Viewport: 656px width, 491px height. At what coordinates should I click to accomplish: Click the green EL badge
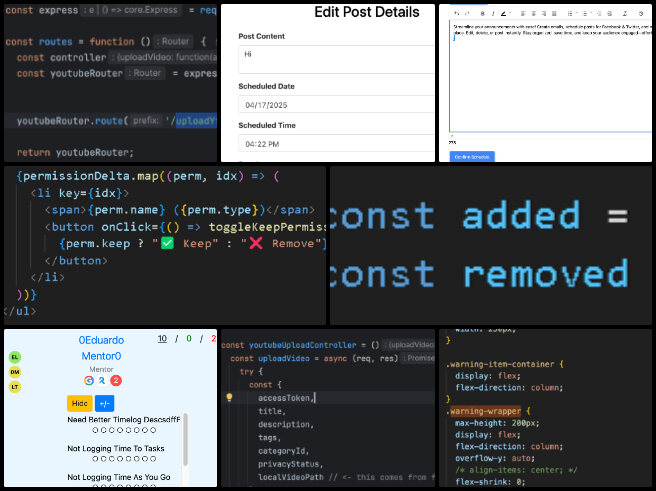(15, 357)
